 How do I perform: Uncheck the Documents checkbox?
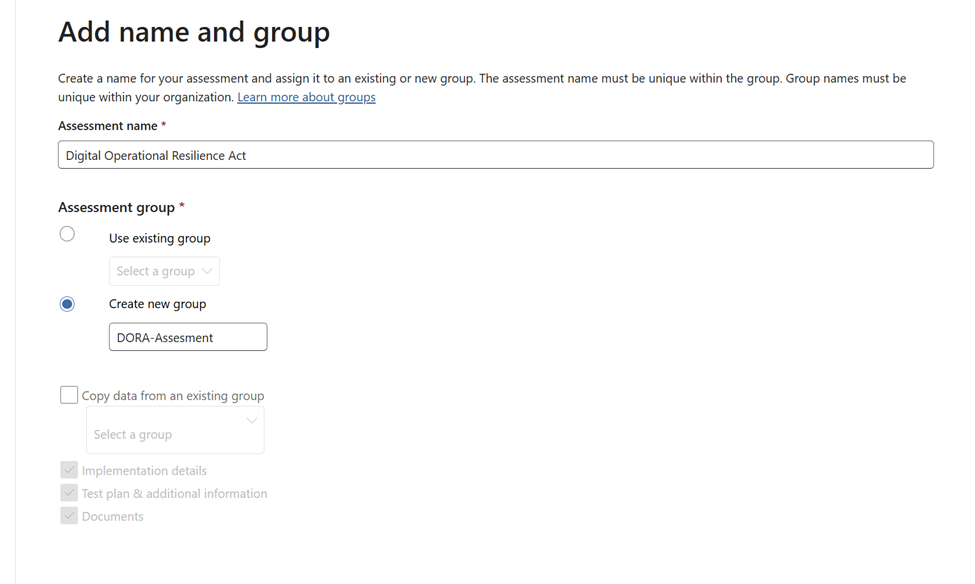(x=69, y=516)
